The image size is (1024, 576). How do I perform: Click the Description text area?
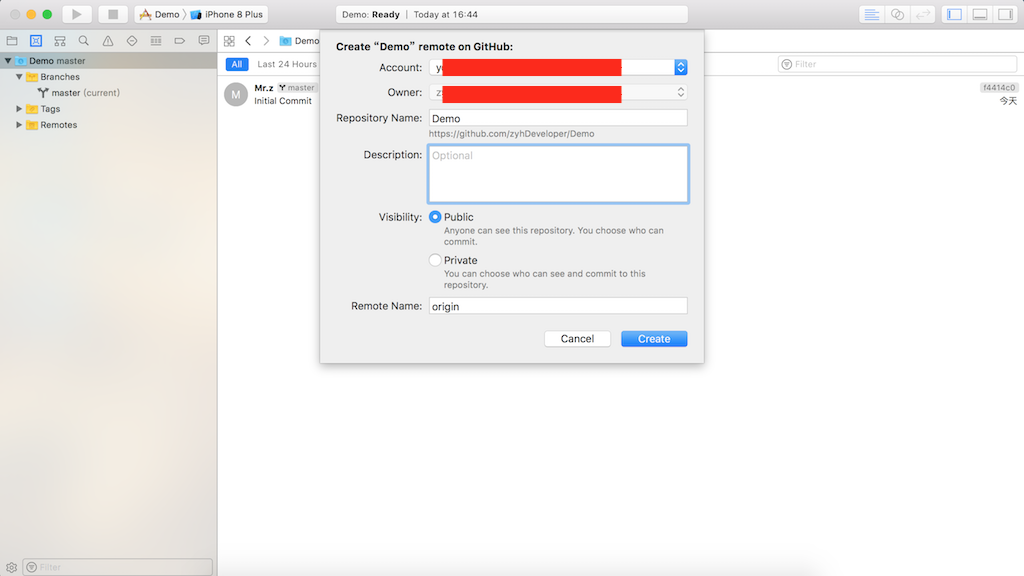click(x=558, y=174)
